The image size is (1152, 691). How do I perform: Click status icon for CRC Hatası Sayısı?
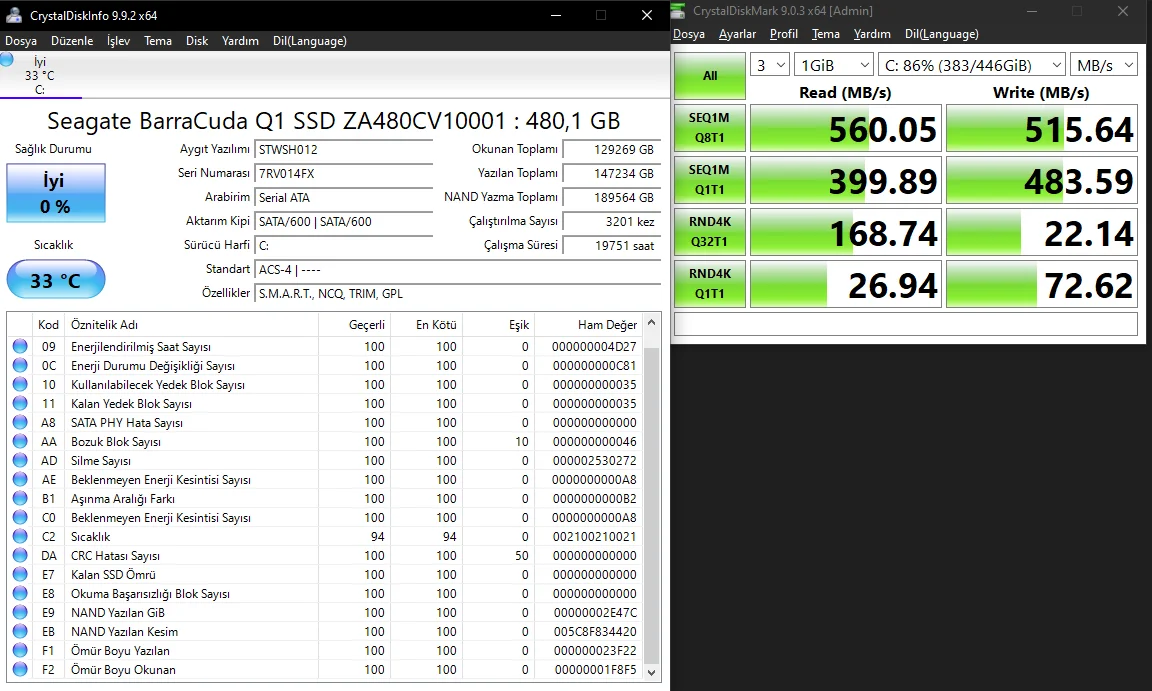[x=20, y=556]
